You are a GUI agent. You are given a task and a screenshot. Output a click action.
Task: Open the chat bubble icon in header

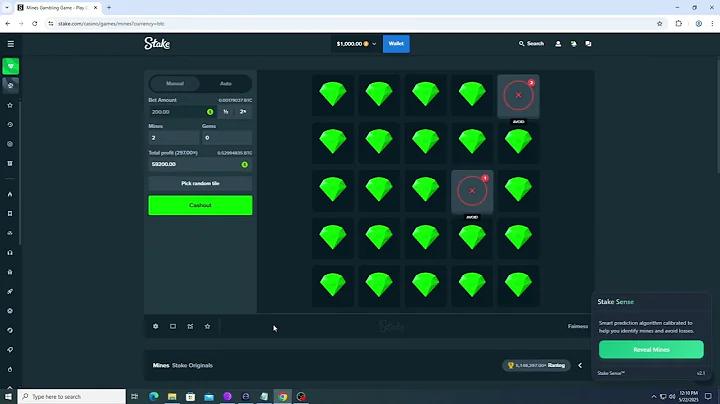(x=588, y=44)
